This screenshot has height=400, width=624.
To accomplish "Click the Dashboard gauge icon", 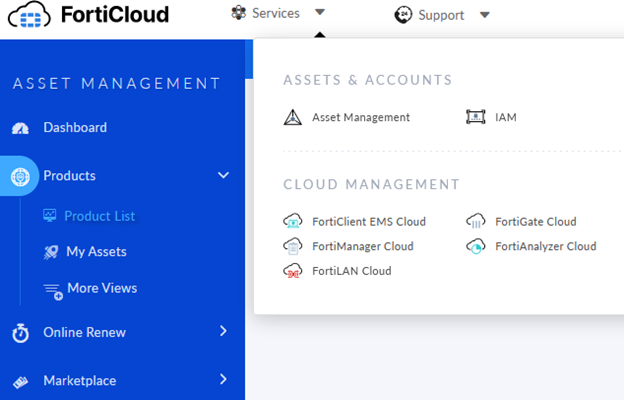I will [x=20, y=128].
